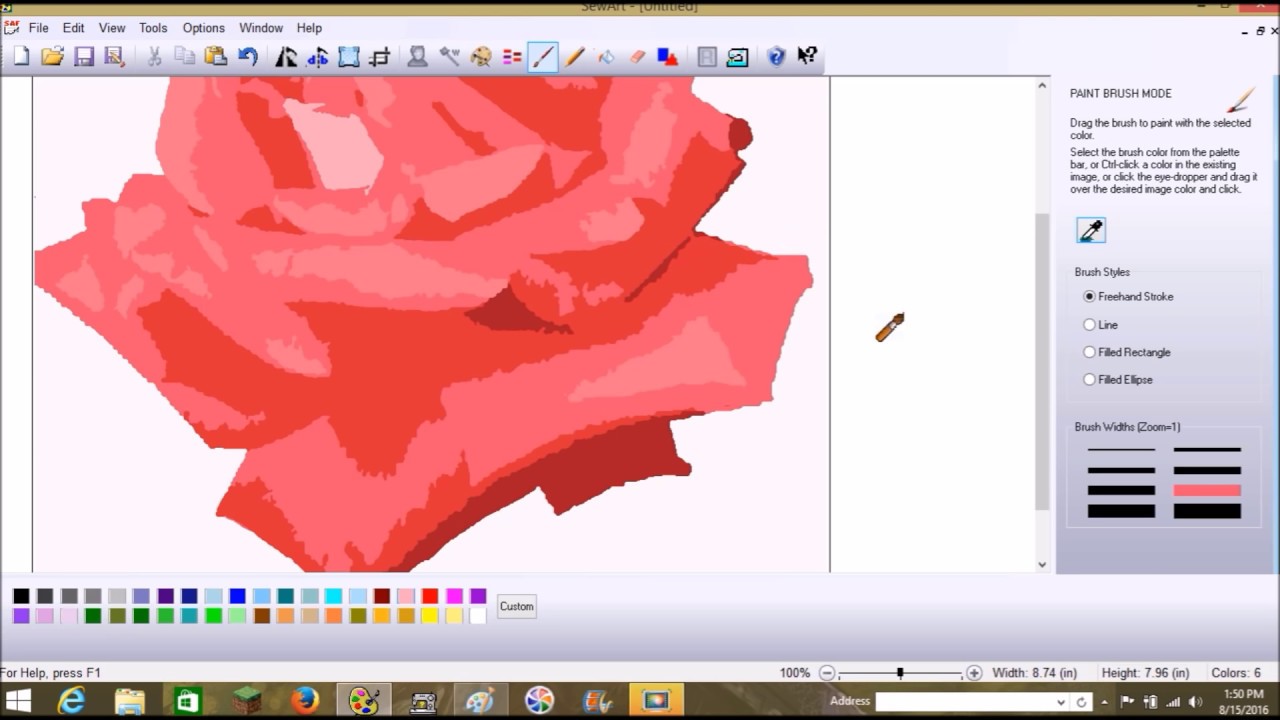
Task: Pick the magenta palette swatch
Action: [x=454, y=596]
